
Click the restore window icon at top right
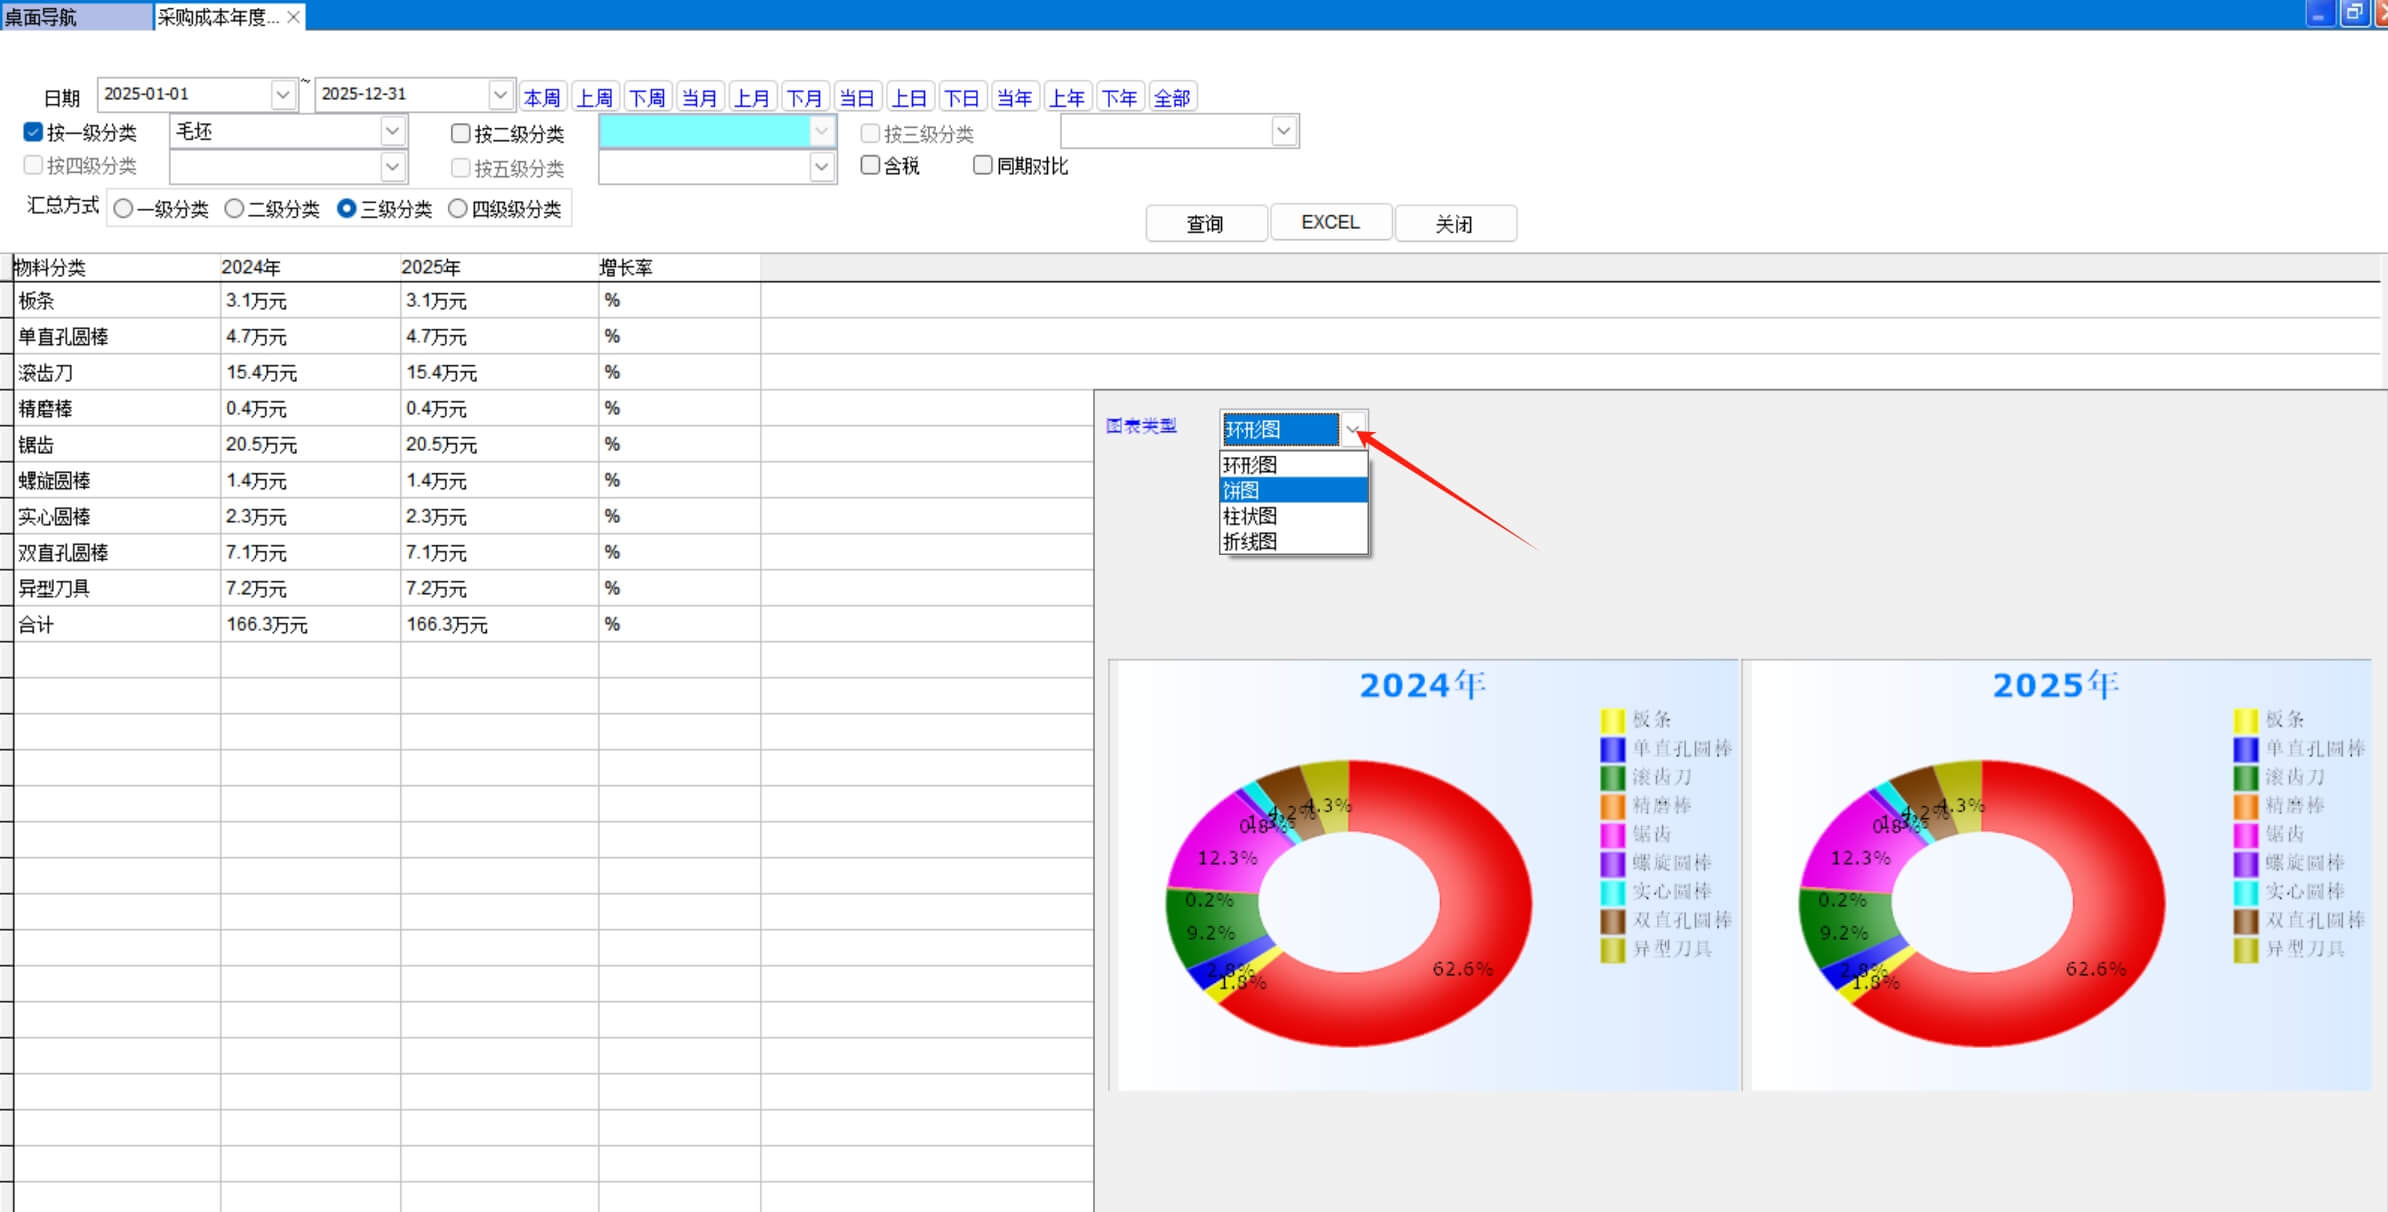[2354, 13]
